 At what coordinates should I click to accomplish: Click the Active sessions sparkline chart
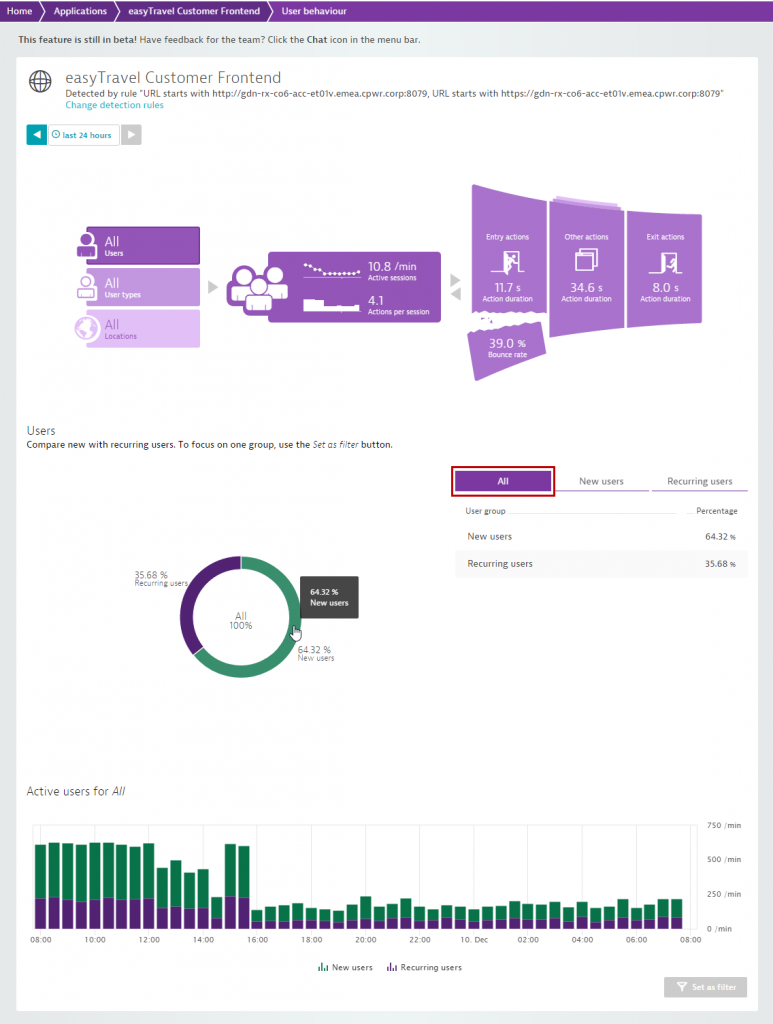point(332,270)
